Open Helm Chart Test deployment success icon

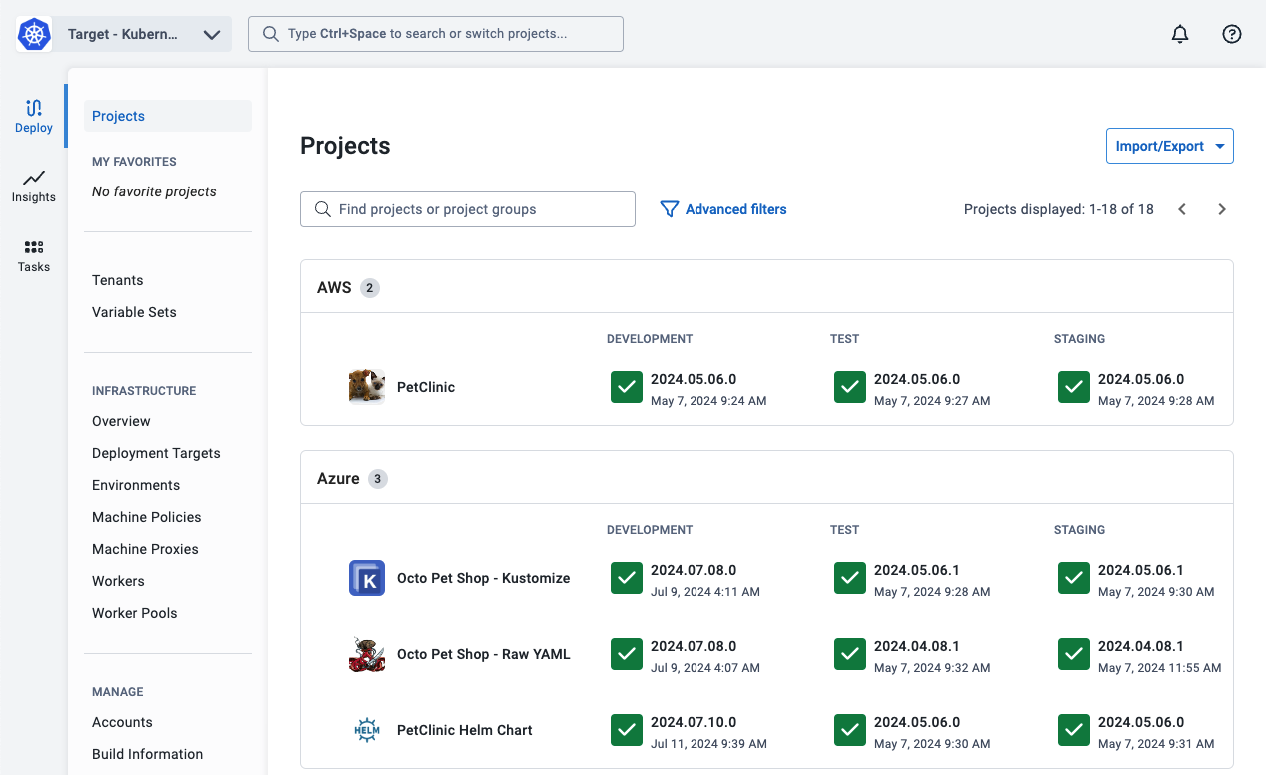[x=850, y=730]
